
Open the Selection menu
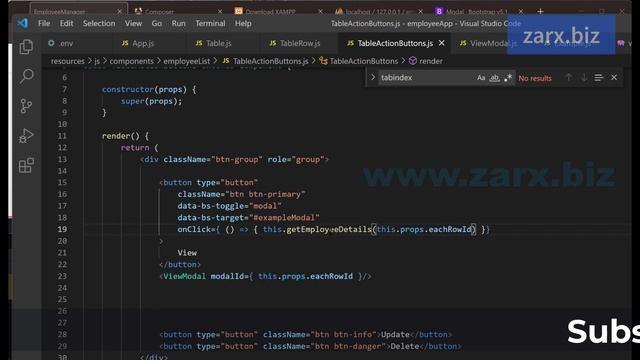point(99,23)
